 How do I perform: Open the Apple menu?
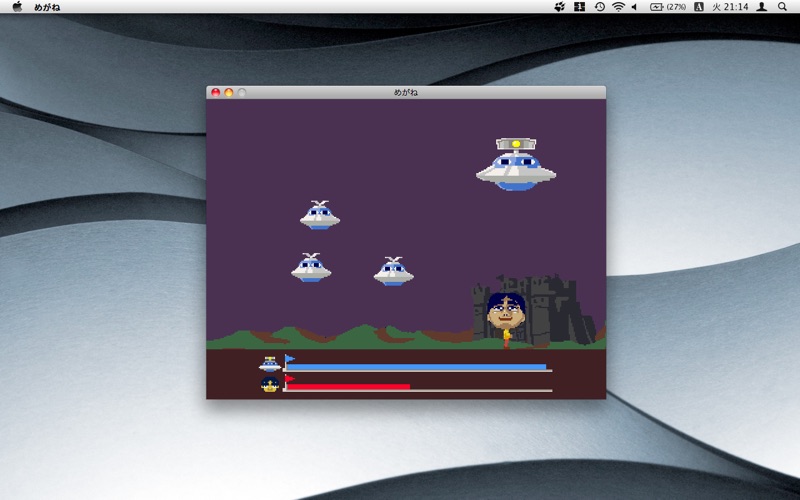(x=17, y=7)
